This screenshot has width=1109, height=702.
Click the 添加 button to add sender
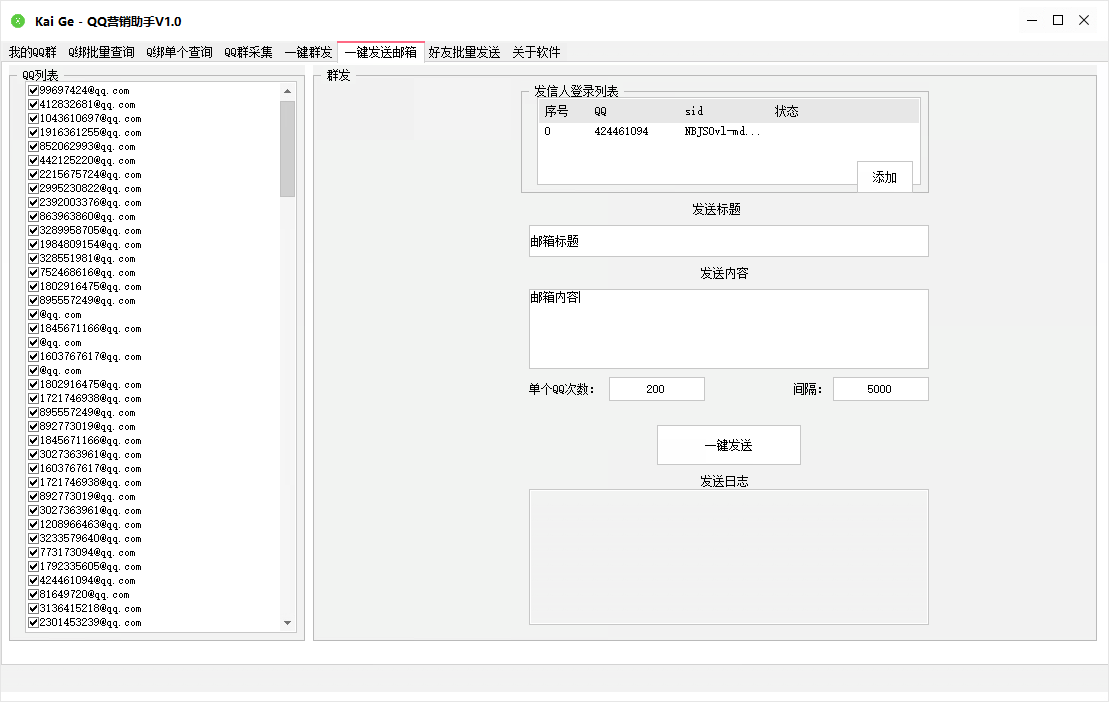coord(884,177)
